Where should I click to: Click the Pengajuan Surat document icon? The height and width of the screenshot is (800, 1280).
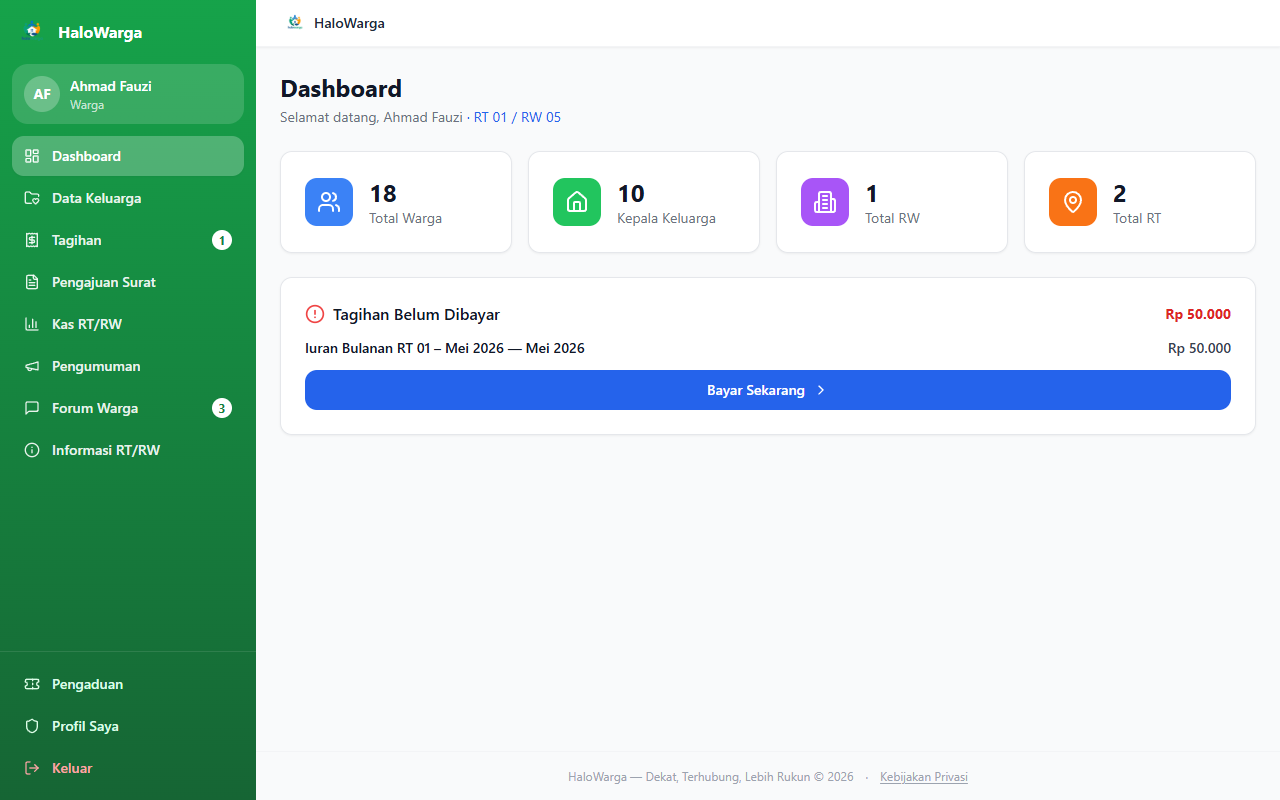(32, 282)
